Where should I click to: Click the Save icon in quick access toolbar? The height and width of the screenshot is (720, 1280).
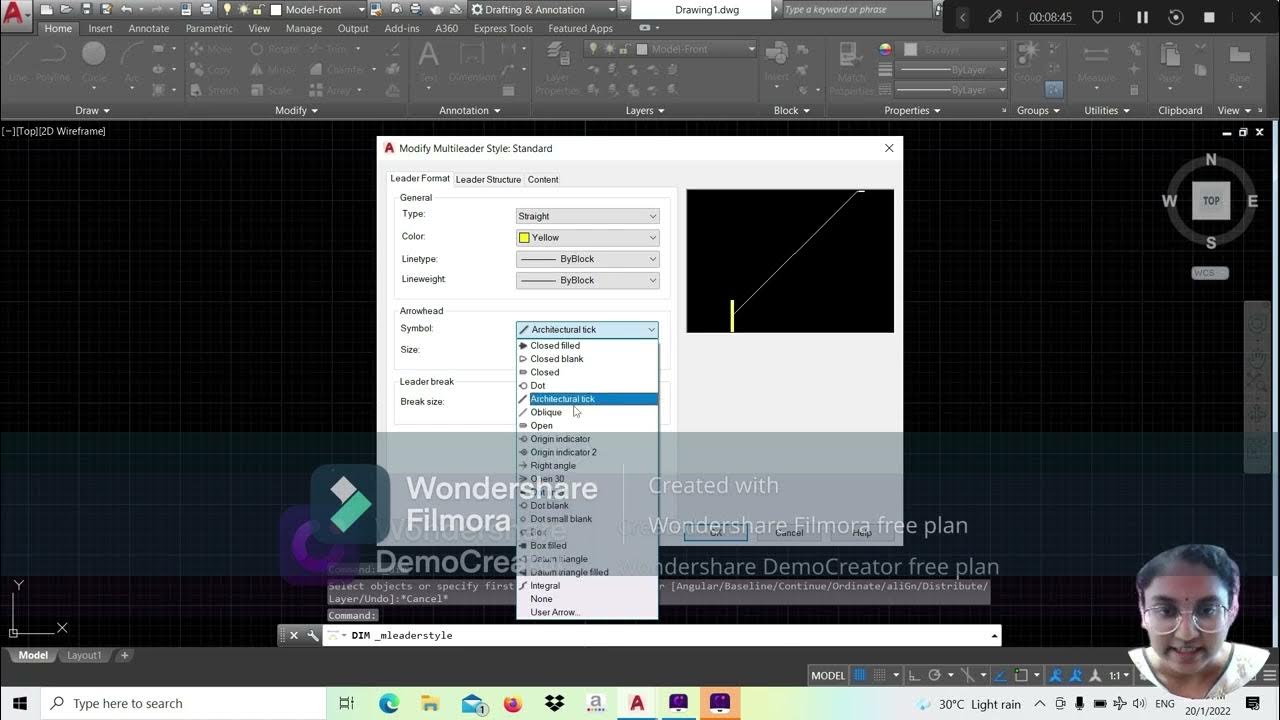point(86,9)
